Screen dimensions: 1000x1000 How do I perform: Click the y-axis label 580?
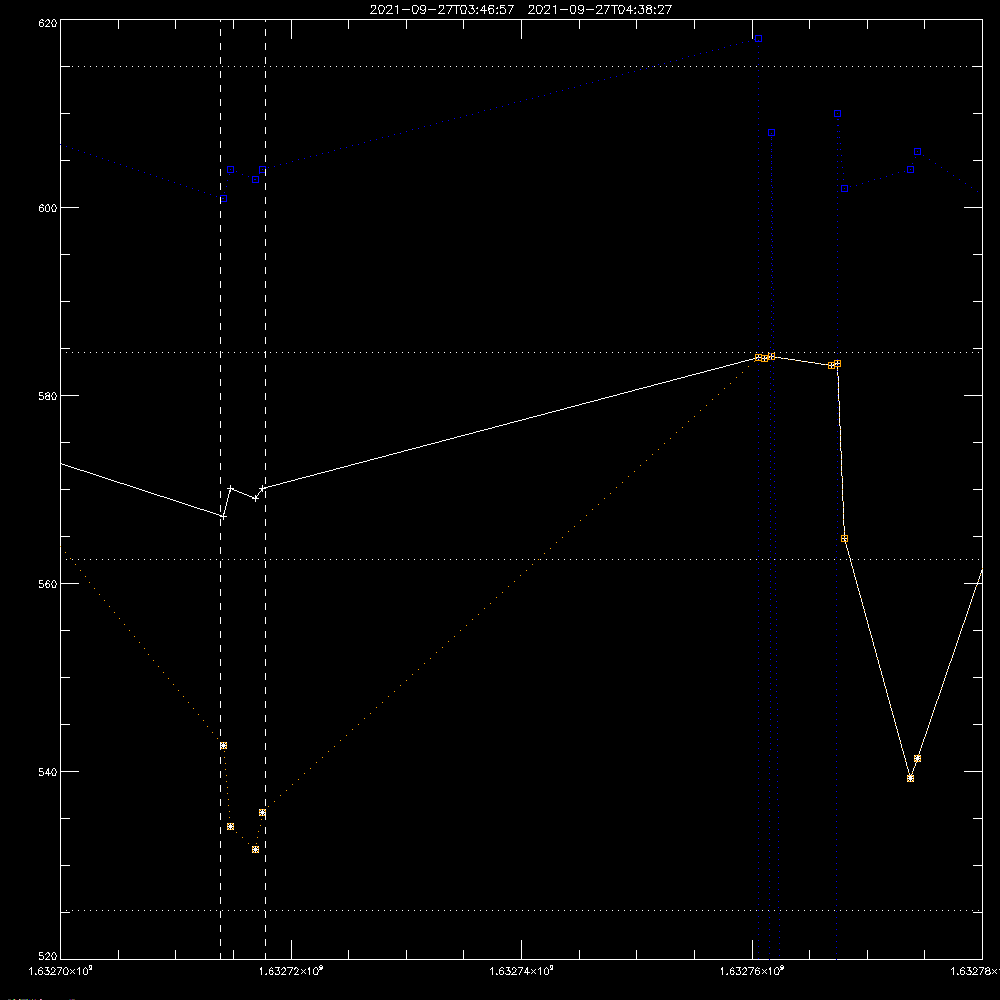(x=48, y=395)
